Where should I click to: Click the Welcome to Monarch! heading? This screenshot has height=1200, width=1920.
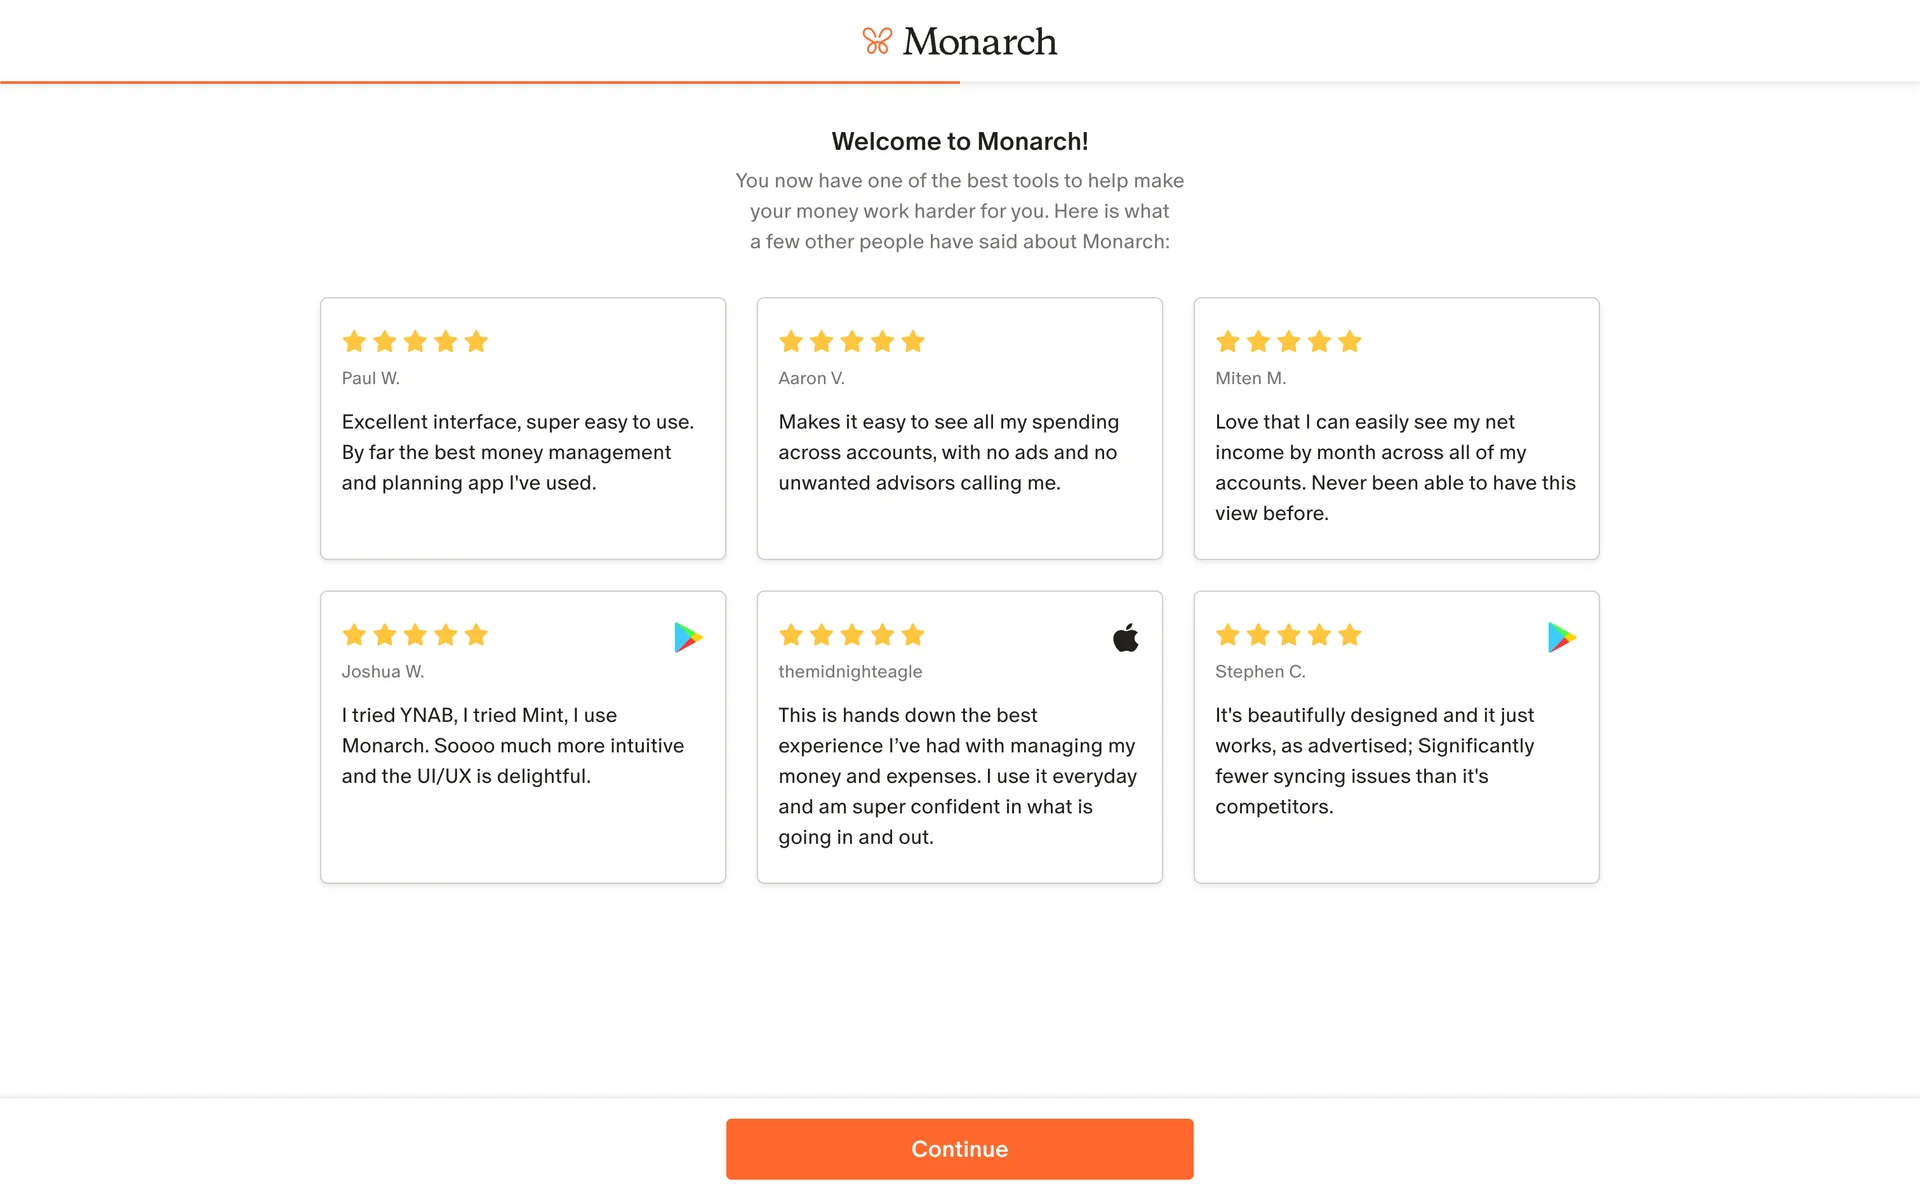[959, 142]
